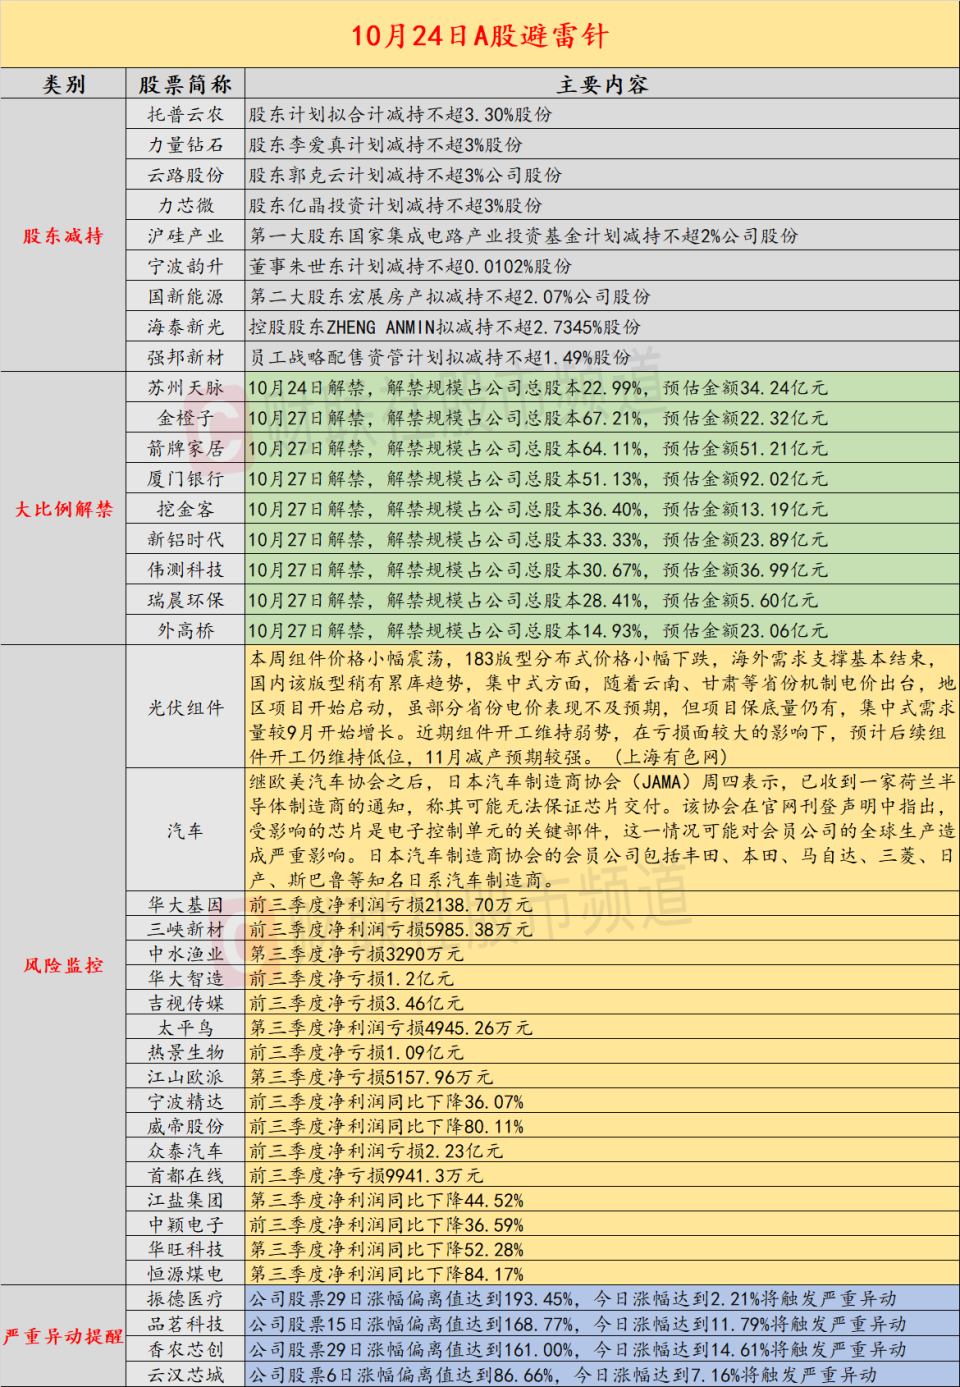Image resolution: width=960 pixels, height=1387 pixels.
Task: Click 前三季度净利润亏损2138.70万元 text
Action: [390, 904]
